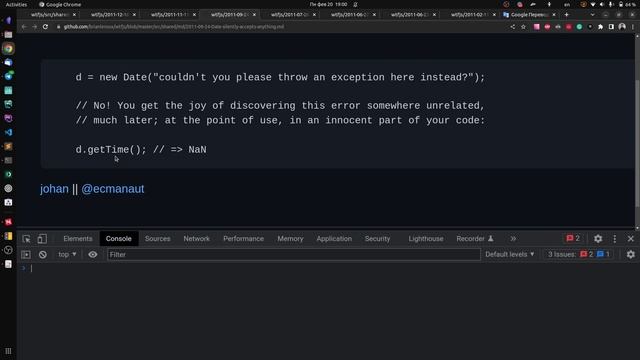Open the extensions puzzle icon

[600, 27]
